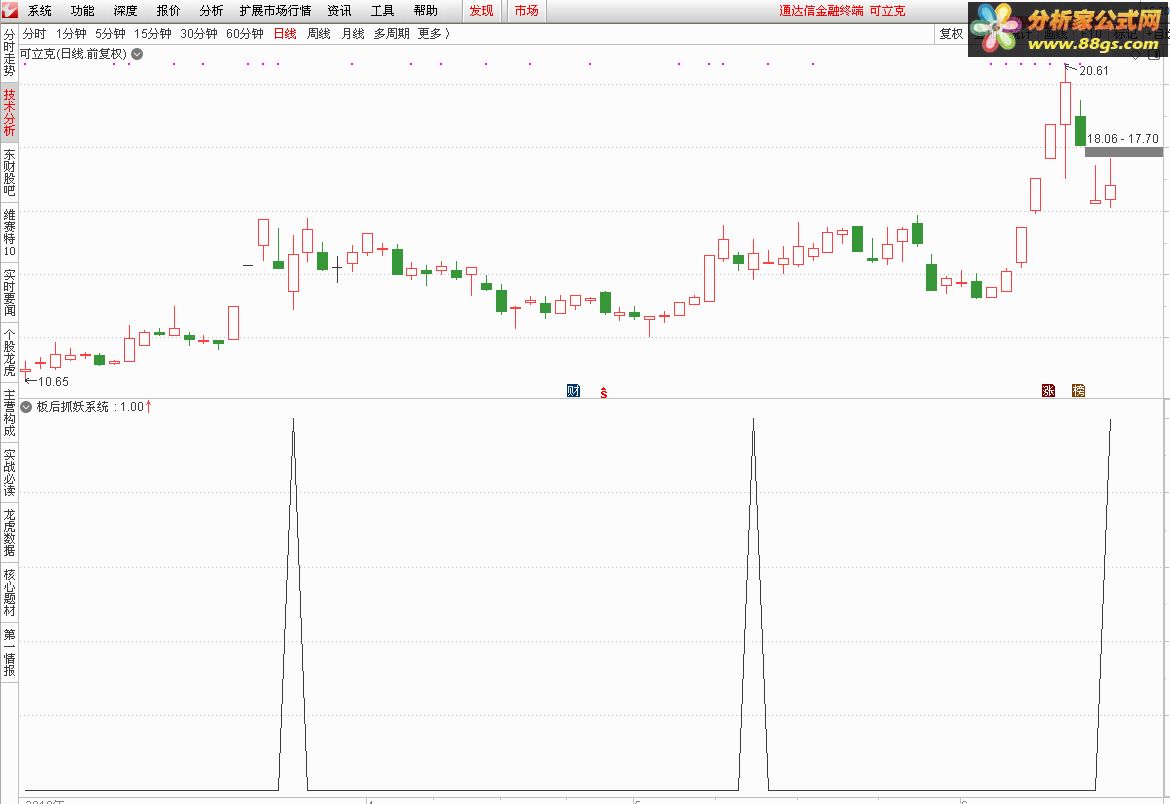This screenshot has height=804, width=1170.
Task: Open the 工具 menu
Action: [x=383, y=10]
